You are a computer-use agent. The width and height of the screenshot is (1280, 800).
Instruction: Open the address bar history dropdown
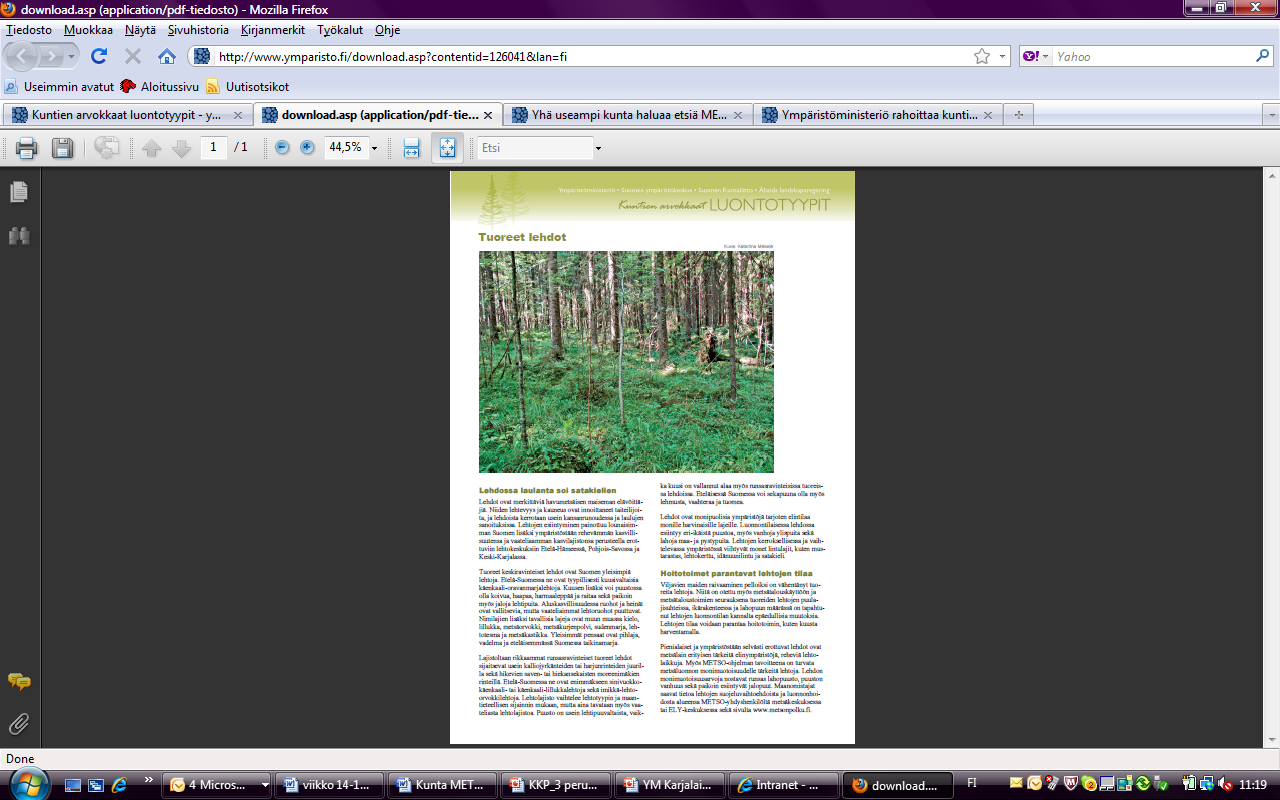coord(1003,56)
